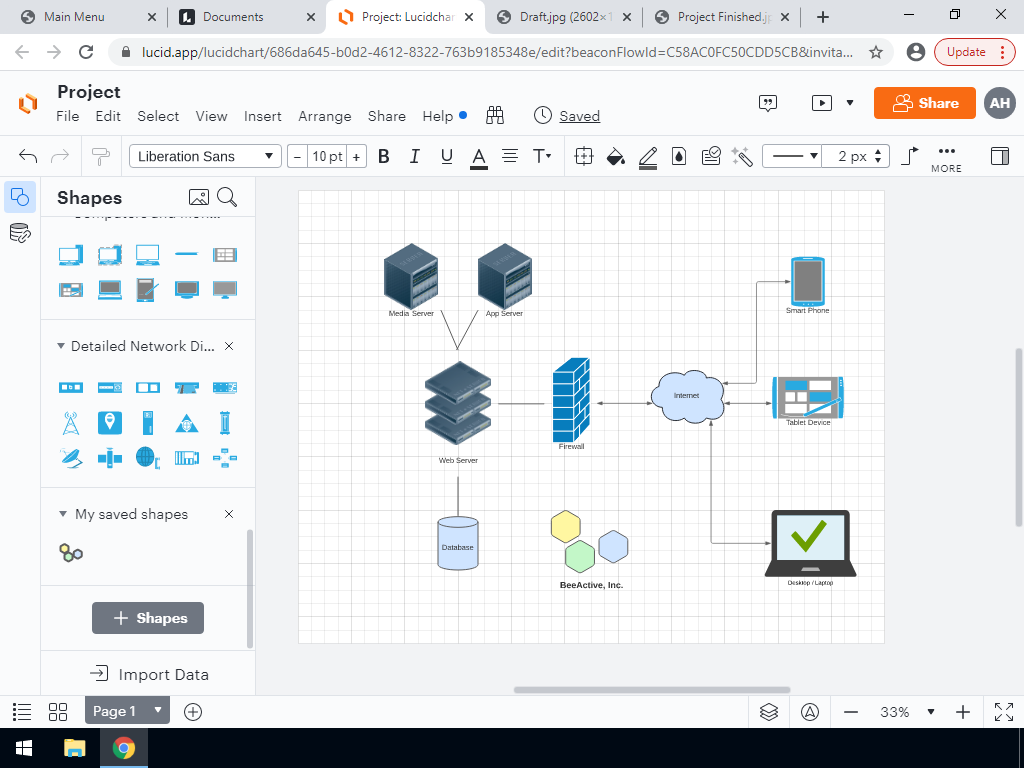The image size is (1024, 768).
Task: Open the AH user account avatar
Action: (1000, 103)
